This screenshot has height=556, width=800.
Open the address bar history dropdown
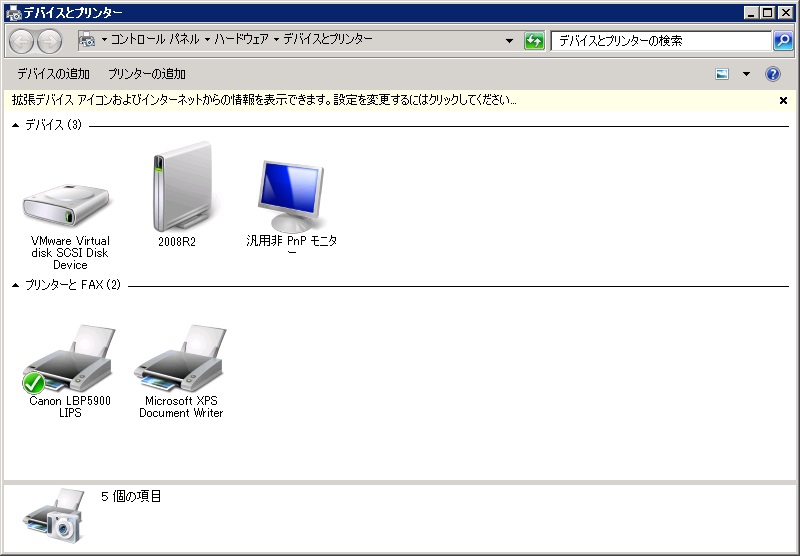point(509,41)
